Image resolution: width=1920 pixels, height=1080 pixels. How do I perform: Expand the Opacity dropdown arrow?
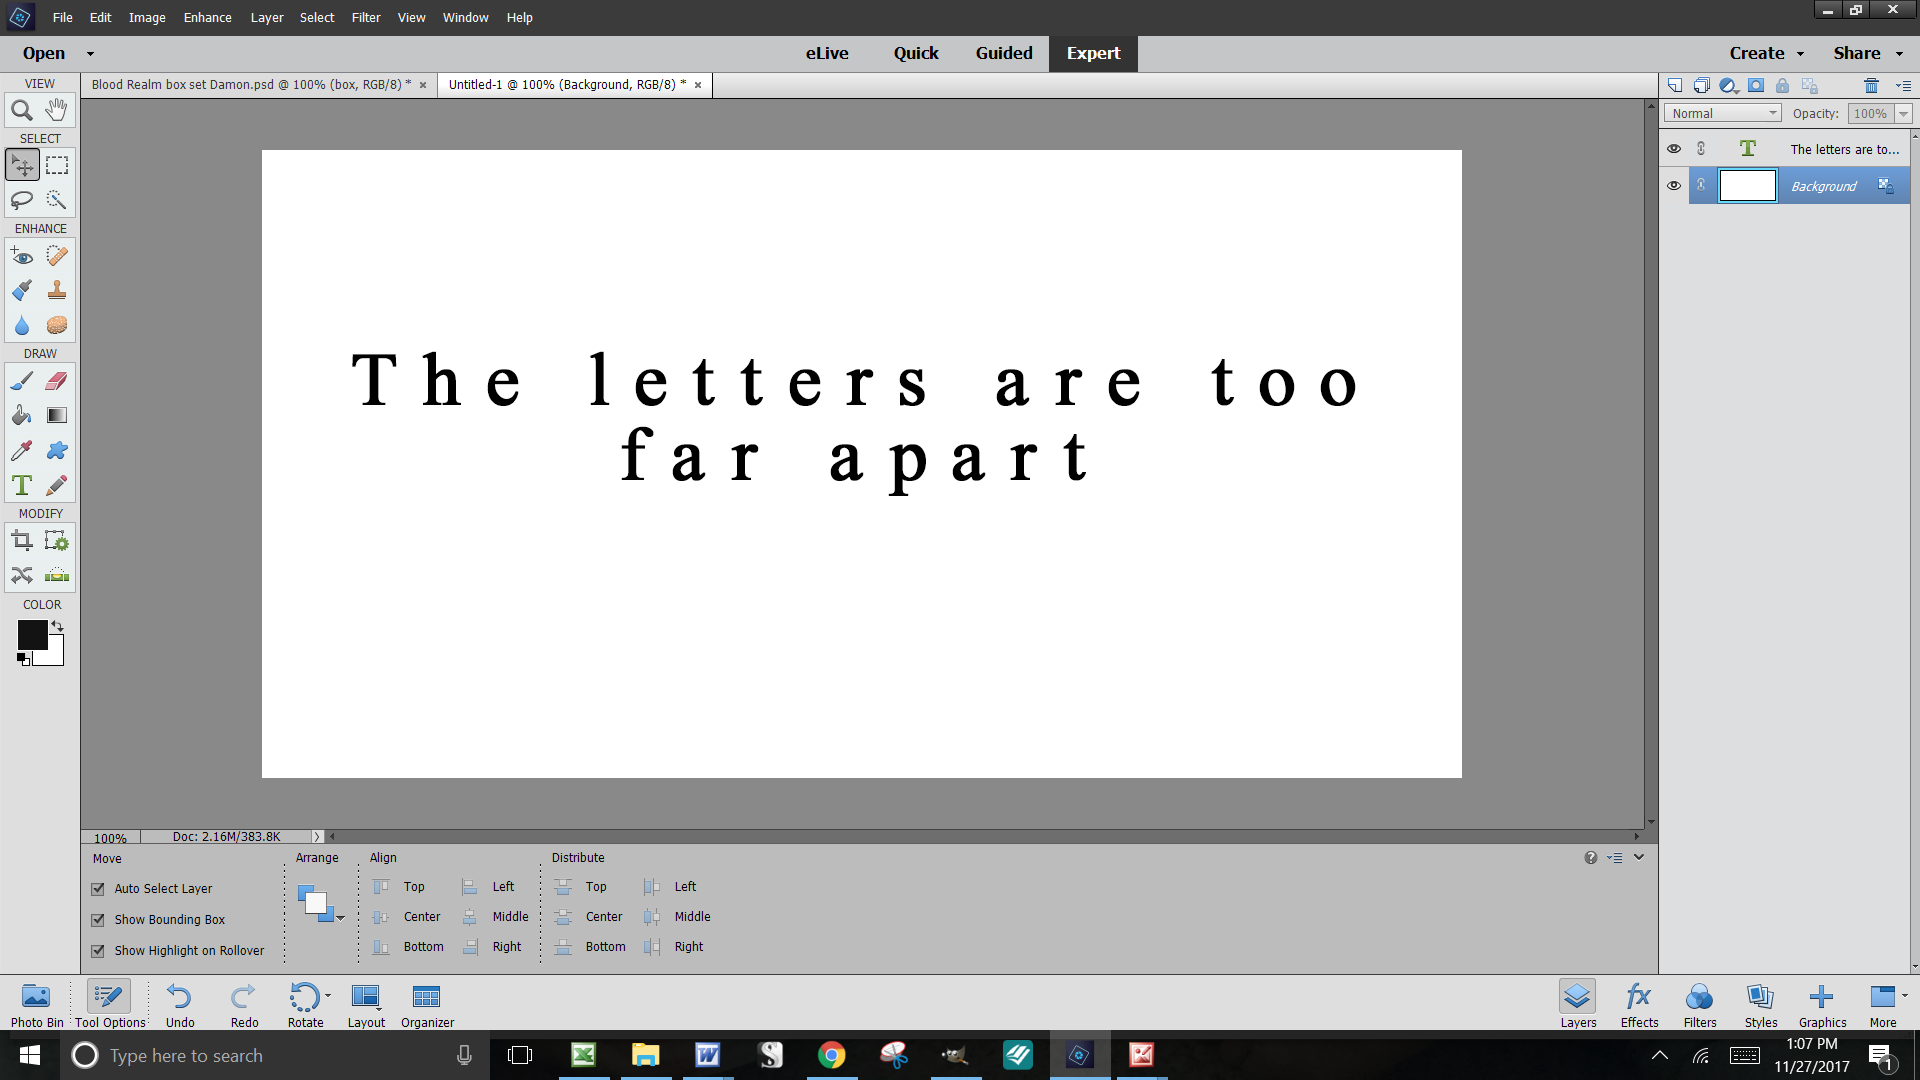[1903, 114]
